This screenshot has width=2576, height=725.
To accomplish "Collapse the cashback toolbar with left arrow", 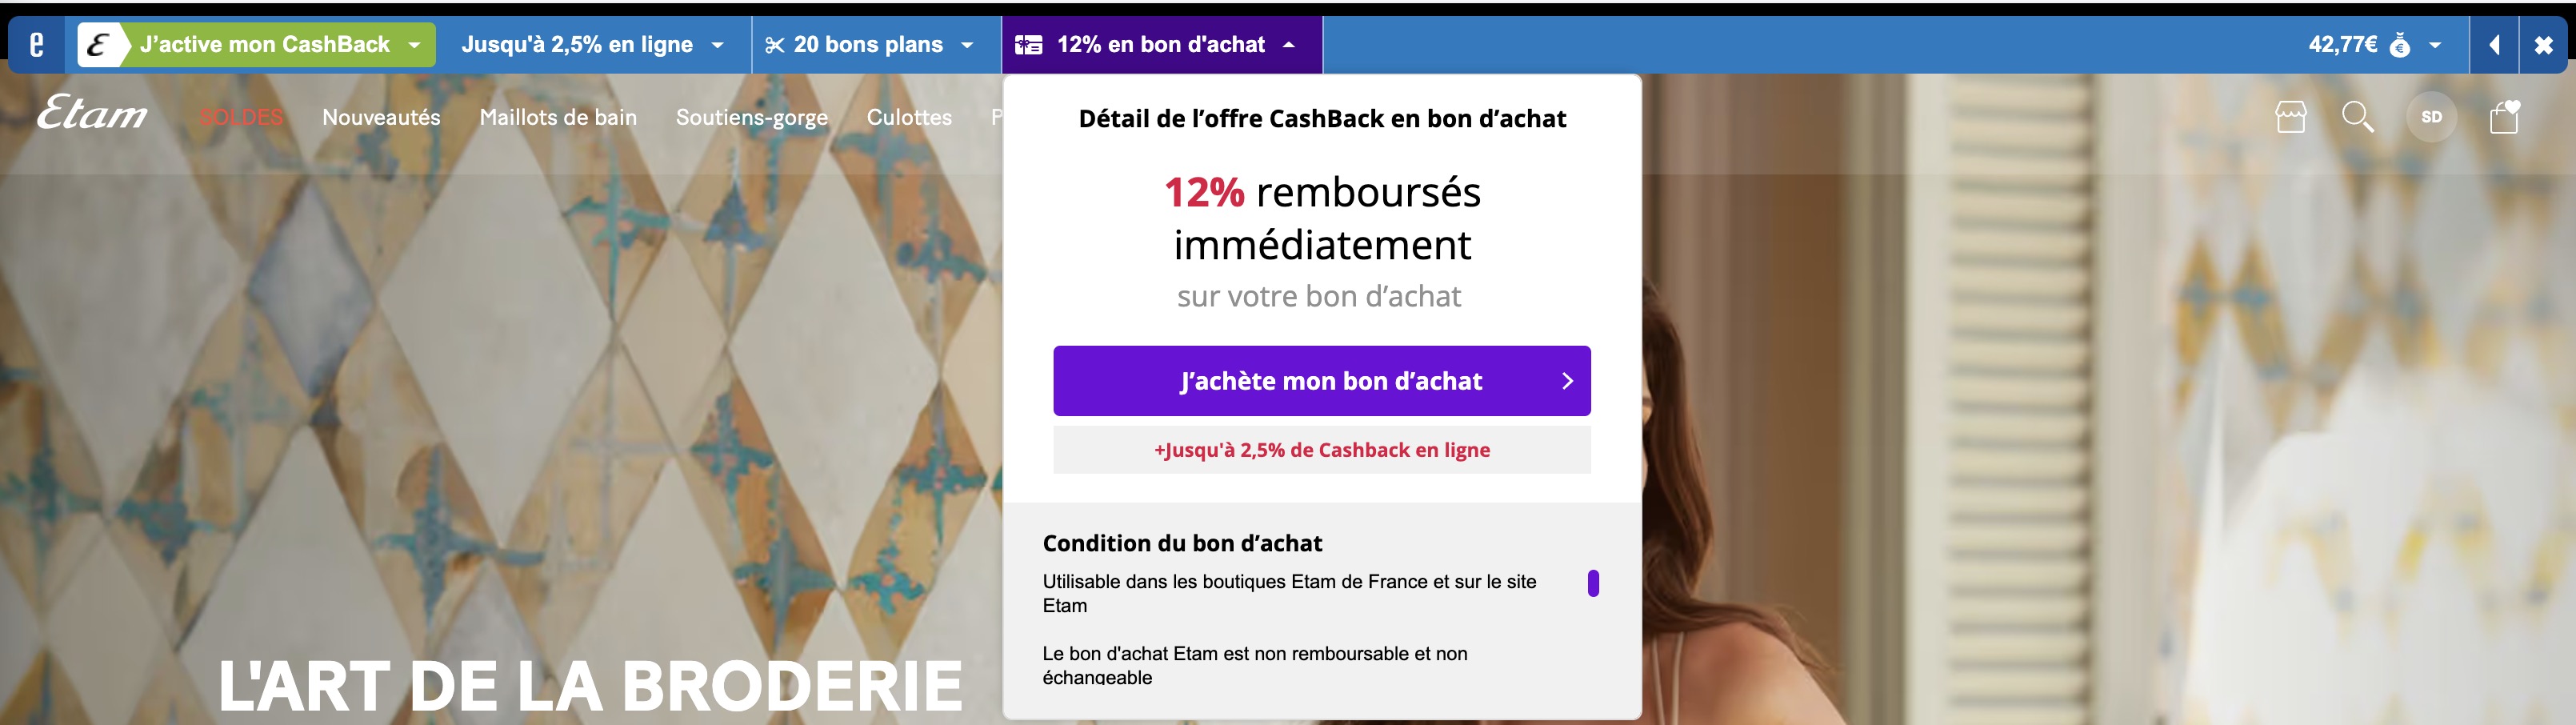I will coord(2495,45).
